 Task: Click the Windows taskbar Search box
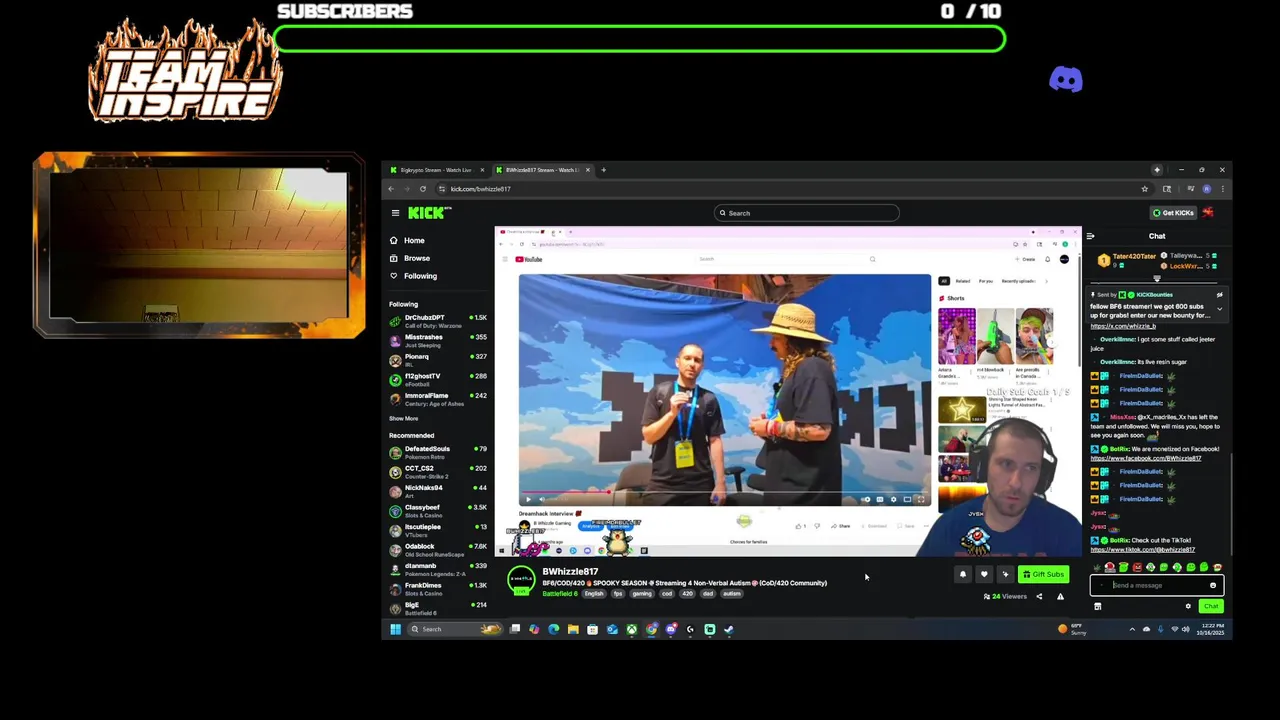tap(455, 629)
